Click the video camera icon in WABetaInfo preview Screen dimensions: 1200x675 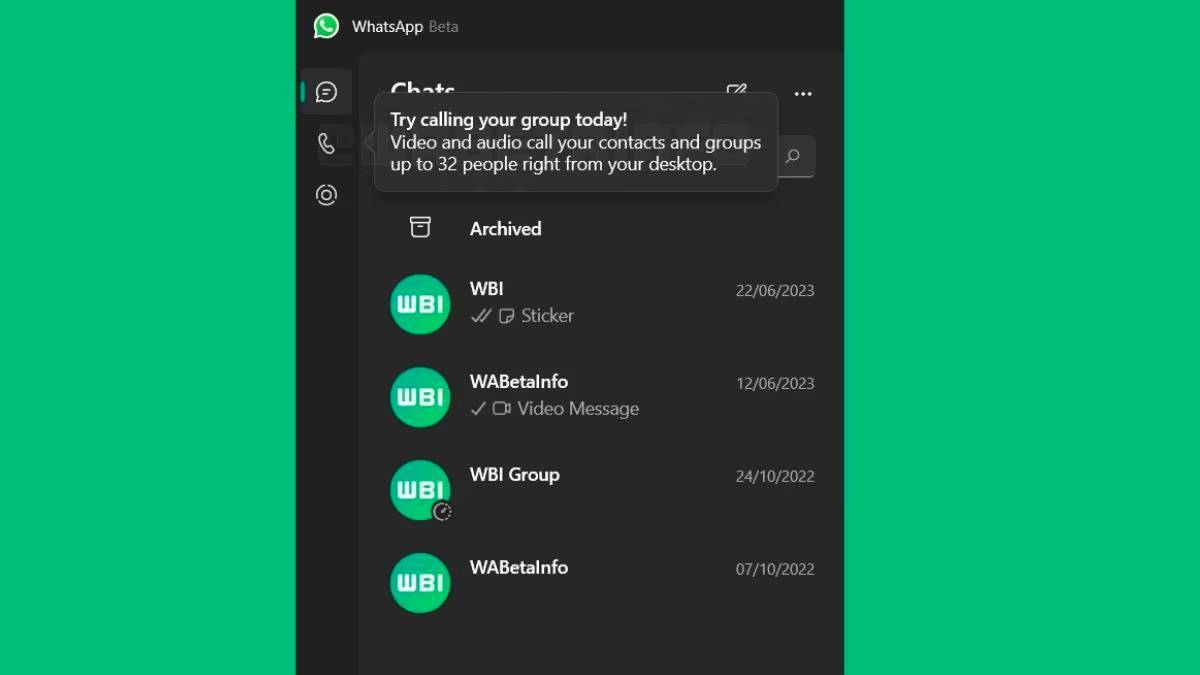[x=502, y=408]
